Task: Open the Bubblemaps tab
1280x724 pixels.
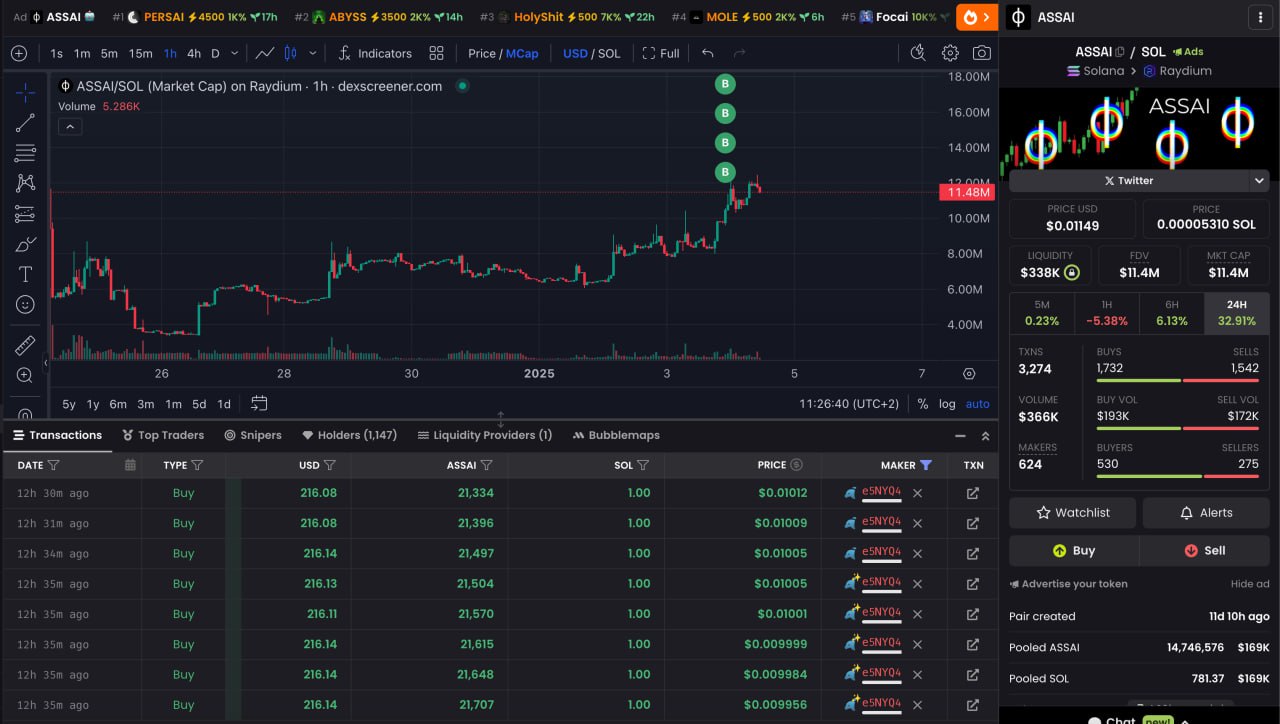Action: [616, 435]
